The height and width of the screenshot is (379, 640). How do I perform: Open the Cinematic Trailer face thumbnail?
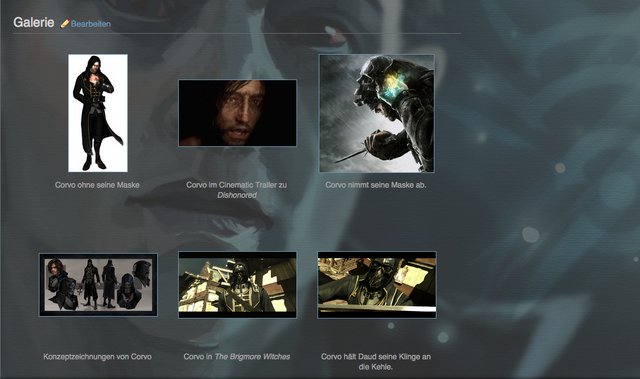point(238,113)
